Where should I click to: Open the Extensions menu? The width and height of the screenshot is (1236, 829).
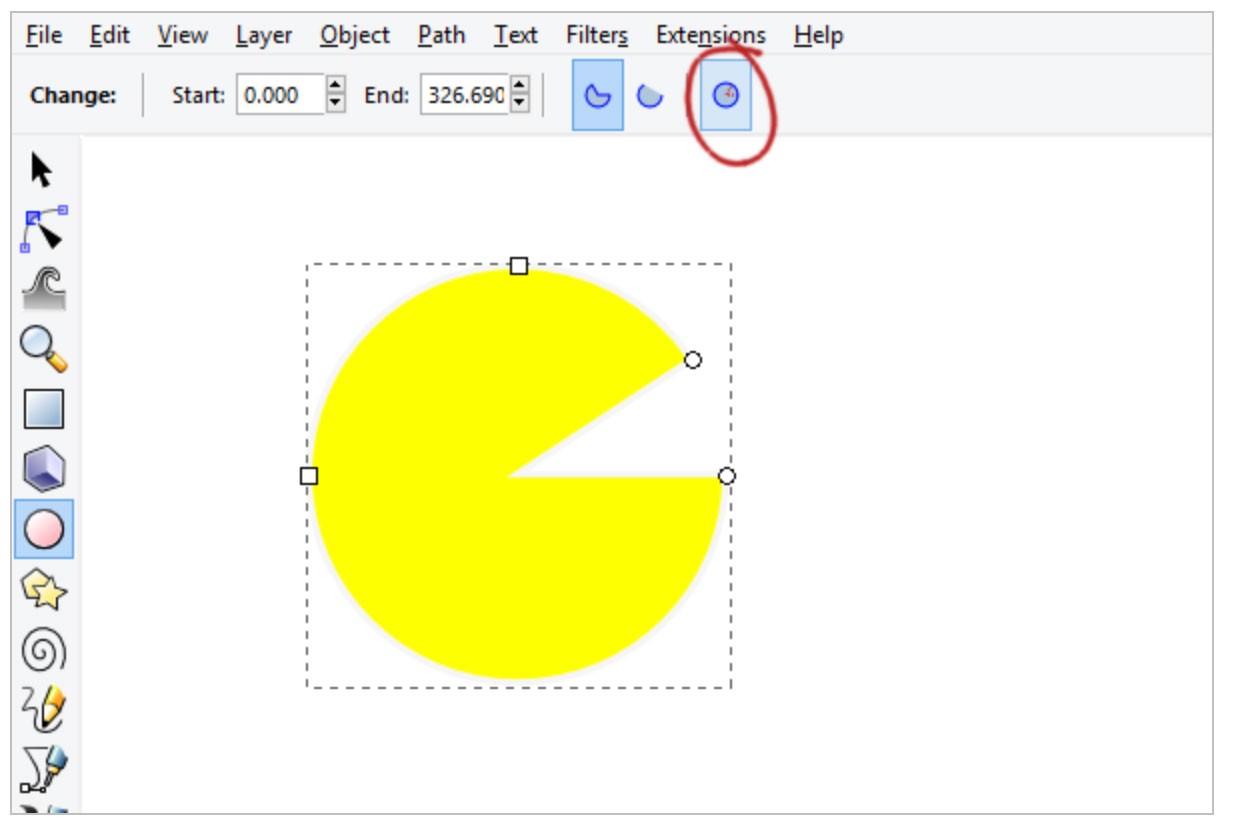click(x=710, y=35)
